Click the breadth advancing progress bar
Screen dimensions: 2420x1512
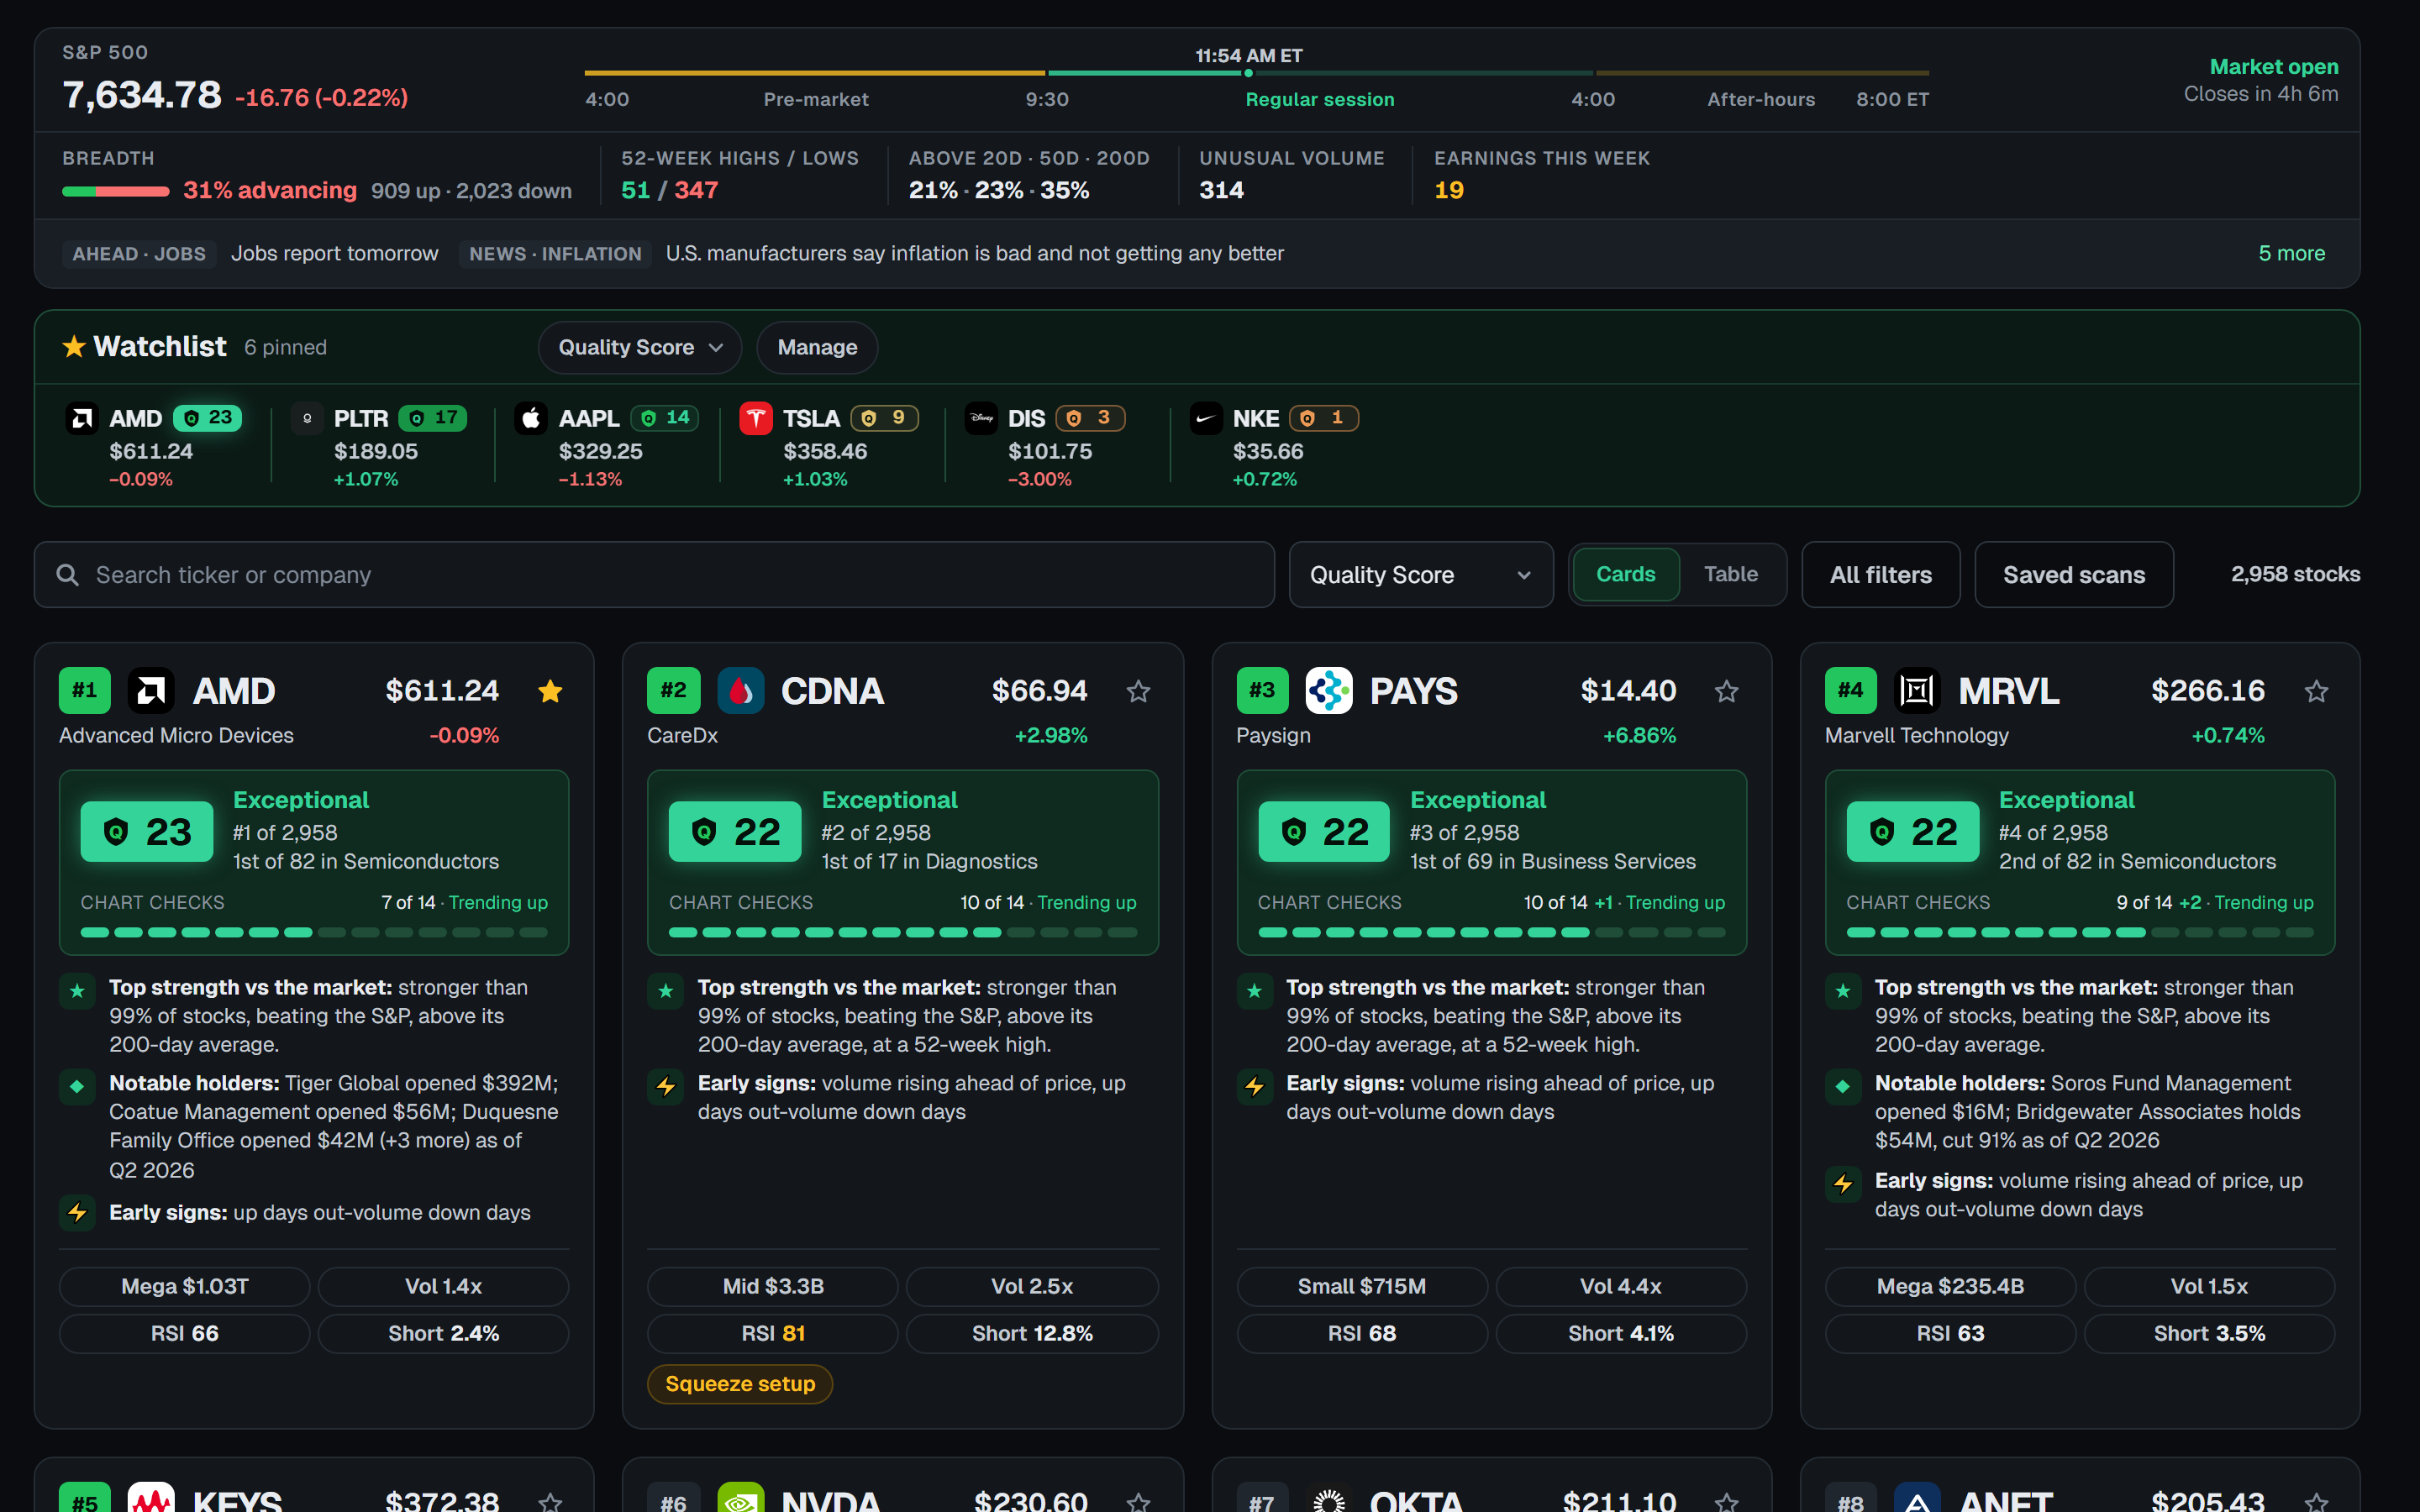(116, 191)
